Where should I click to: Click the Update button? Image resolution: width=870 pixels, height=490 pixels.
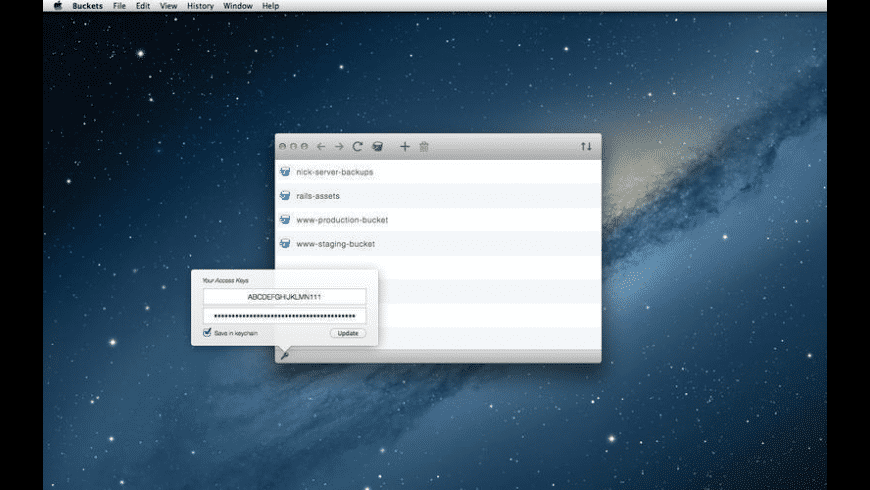click(348, 333)
